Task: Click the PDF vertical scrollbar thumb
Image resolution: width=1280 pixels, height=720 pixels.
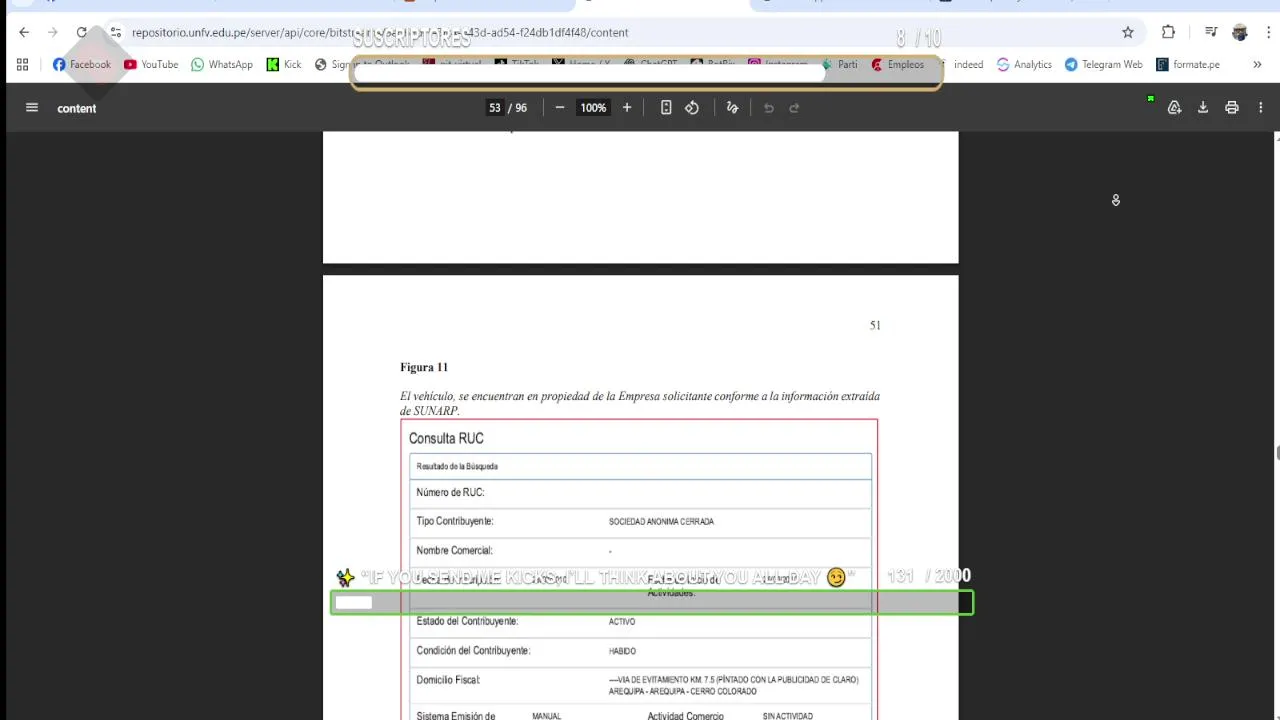Action: point(1277,453)
